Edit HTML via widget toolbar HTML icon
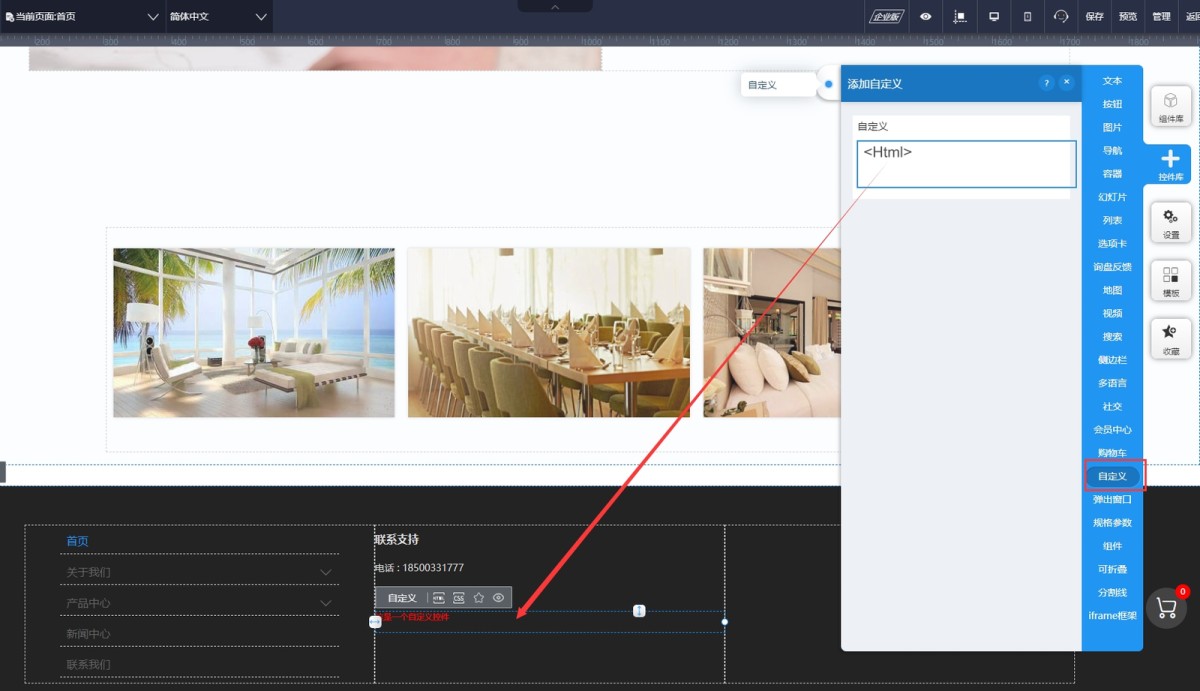The image size is (1200, 691). (439, 598)
